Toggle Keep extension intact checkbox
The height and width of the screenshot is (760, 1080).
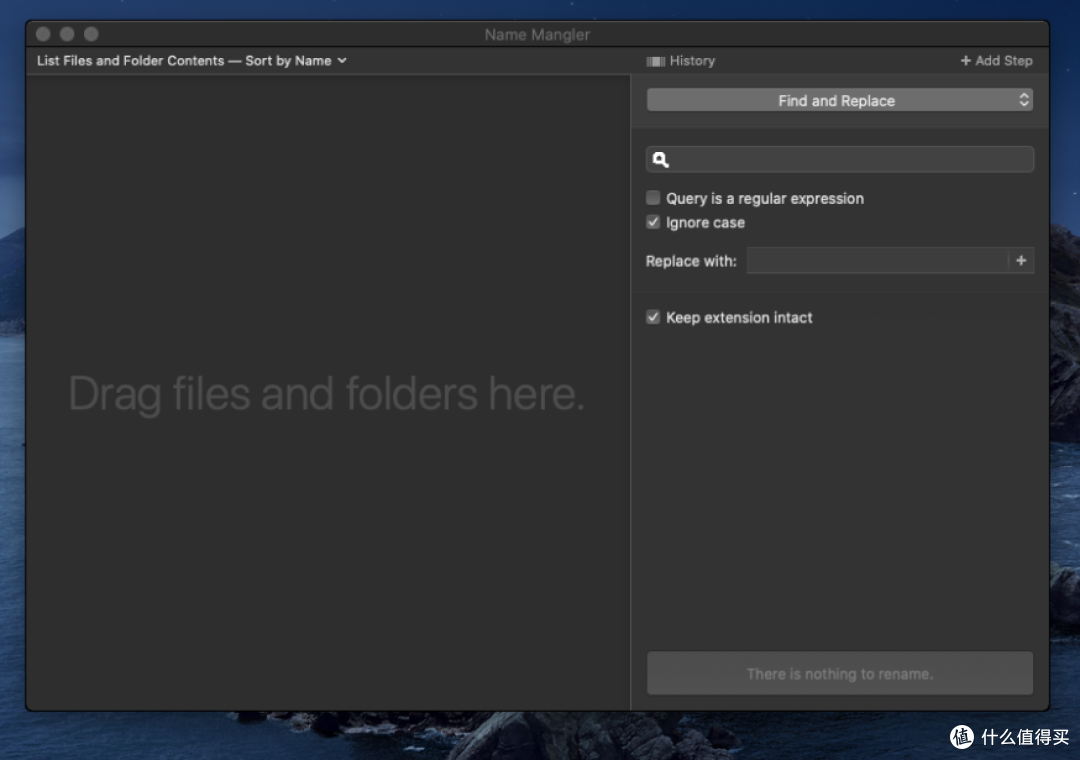[653, 317]
